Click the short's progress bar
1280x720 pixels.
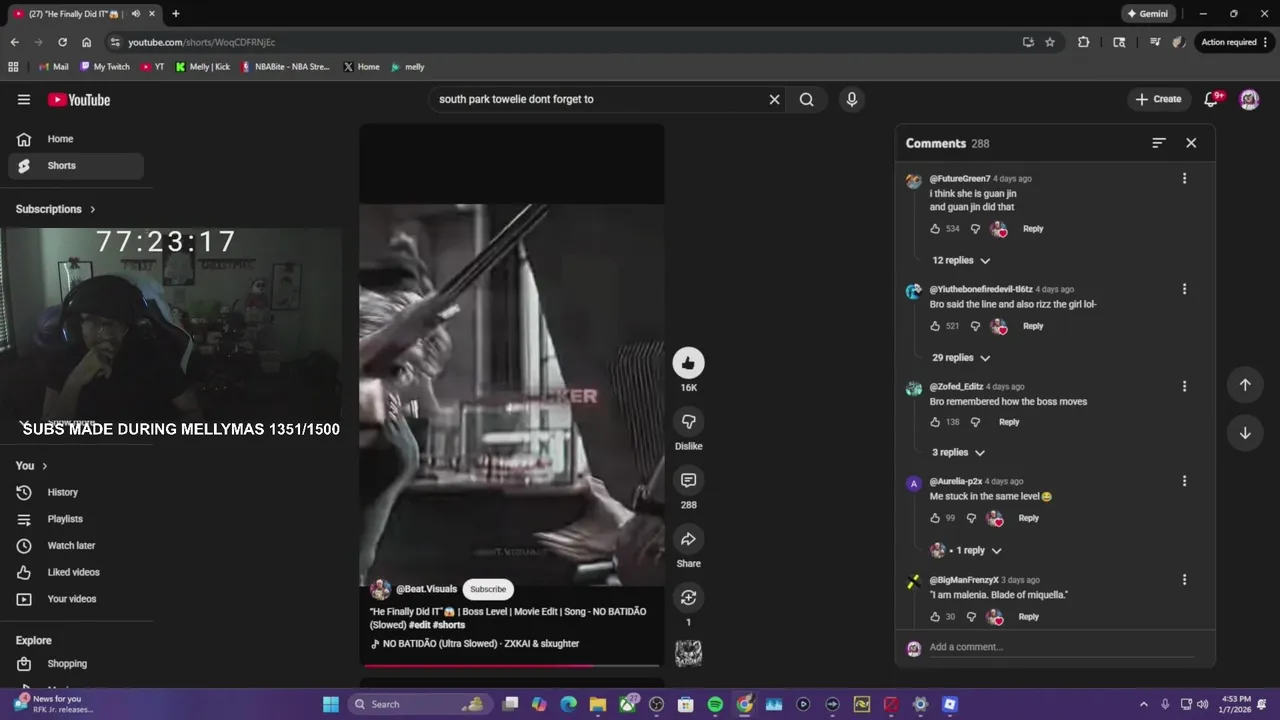[512, 664]
